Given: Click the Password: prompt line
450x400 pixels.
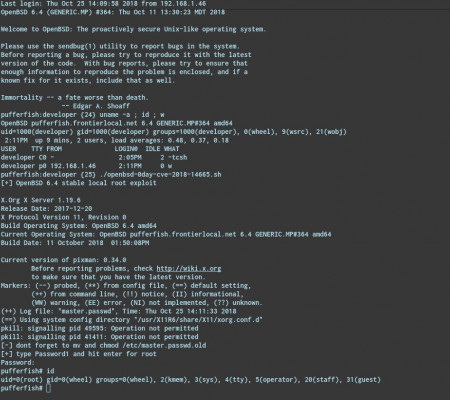Looking at the screenshot, I should click(18, 362).
